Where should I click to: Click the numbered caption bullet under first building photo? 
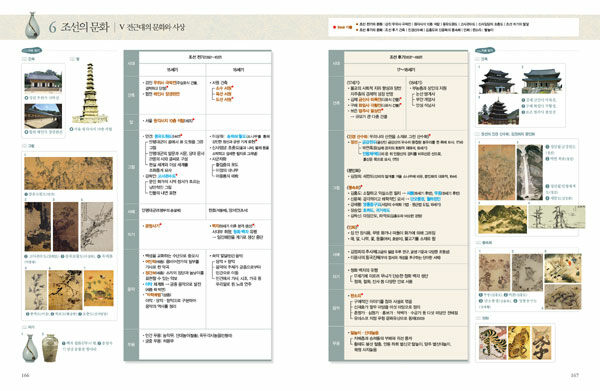(x=26, y=98)
